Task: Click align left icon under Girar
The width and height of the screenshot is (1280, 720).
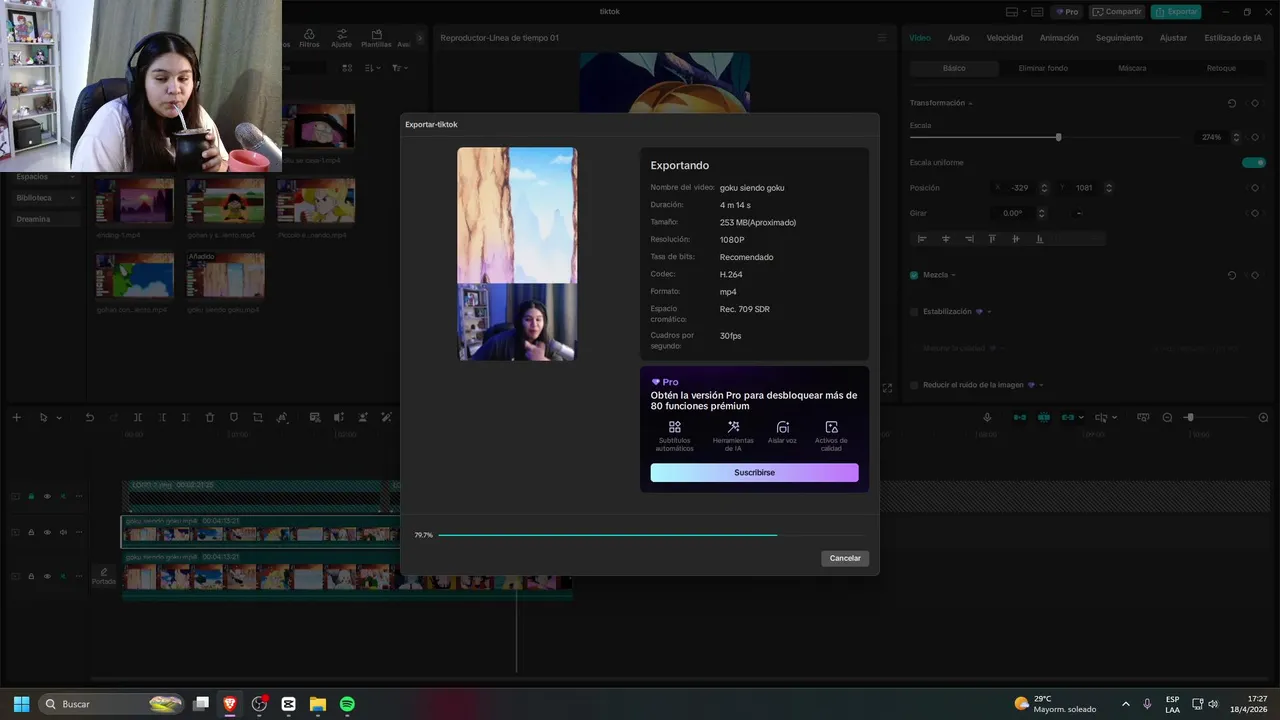Action: tap(922, 239)
